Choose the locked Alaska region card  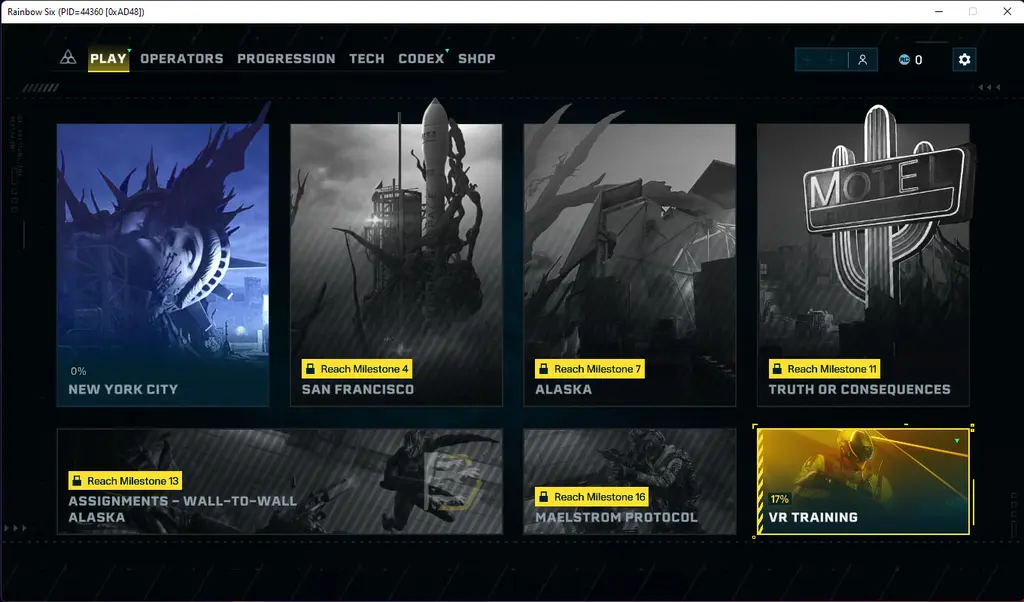630,265
